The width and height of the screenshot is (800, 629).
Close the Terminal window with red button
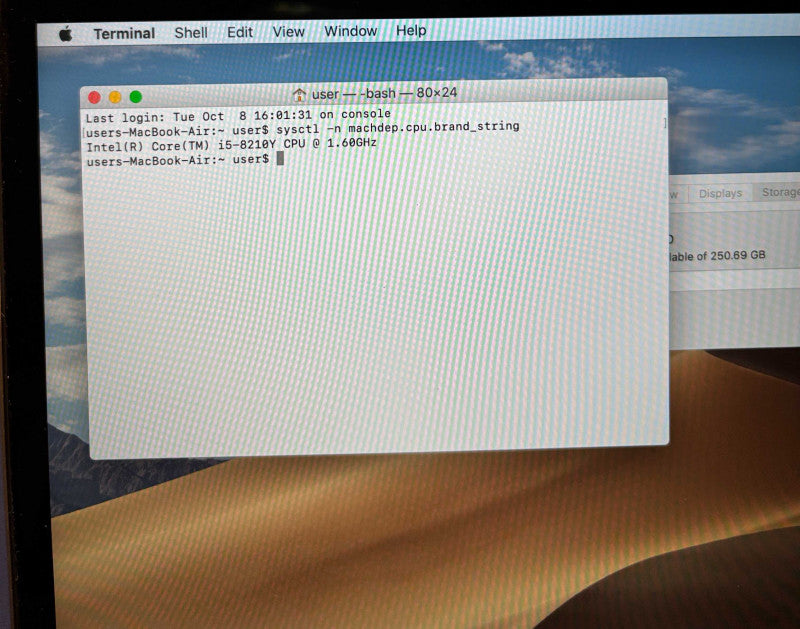pos(94,97)
